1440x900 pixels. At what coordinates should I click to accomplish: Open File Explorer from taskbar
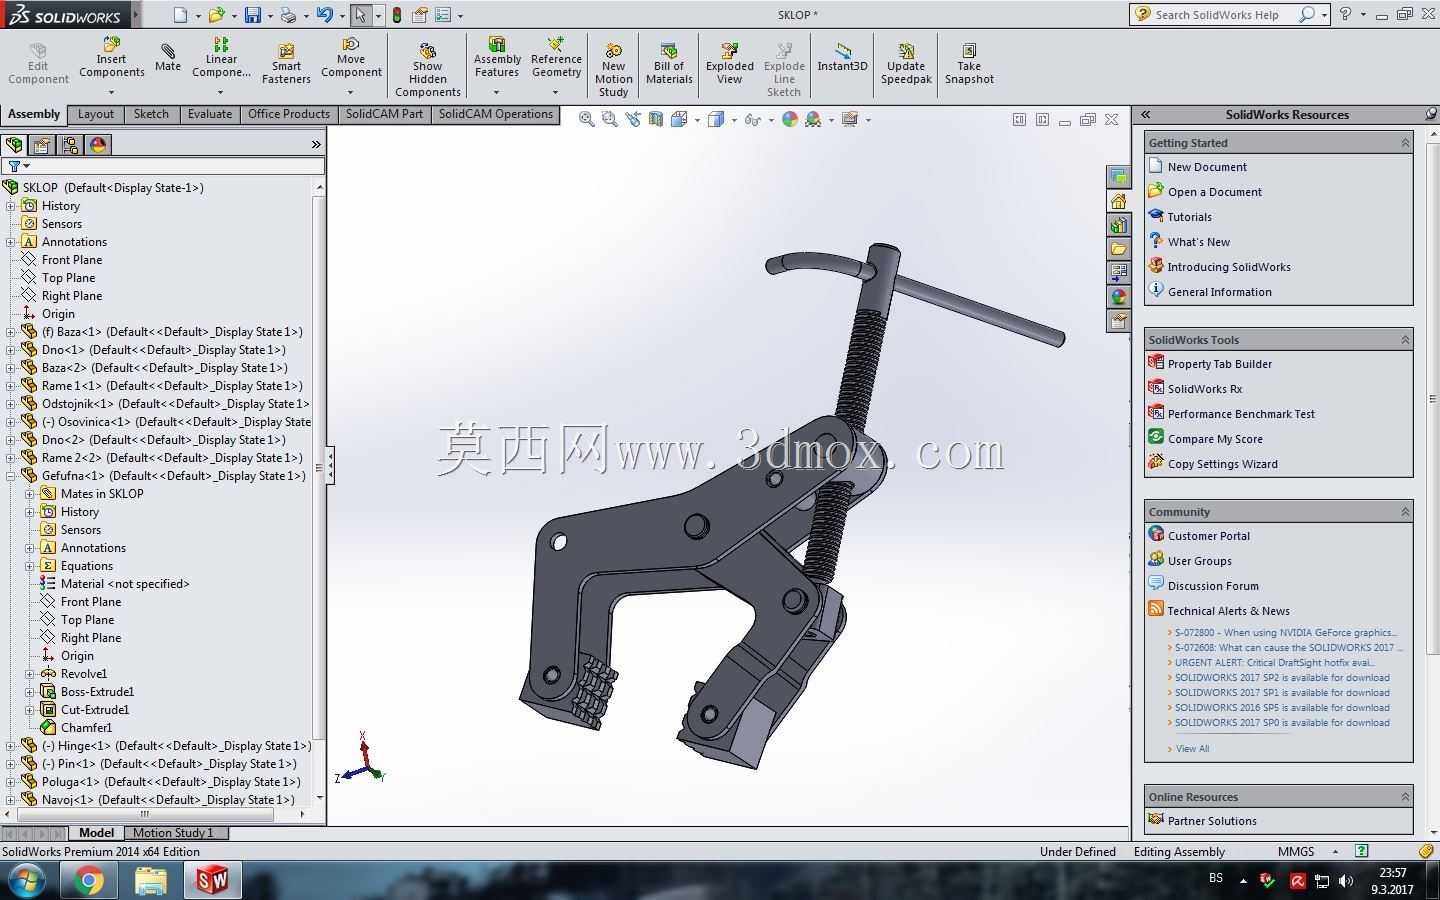(x=151, y=881)
